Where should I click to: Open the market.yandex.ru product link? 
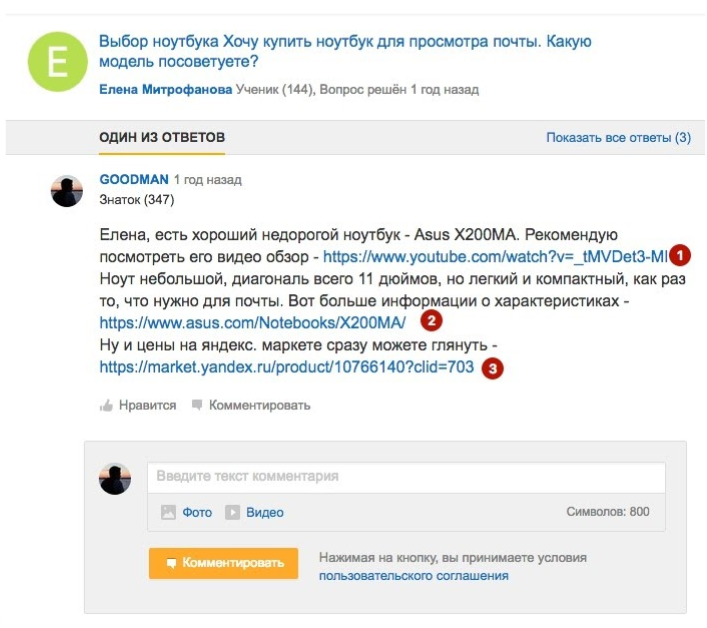[x=286, y=368]
